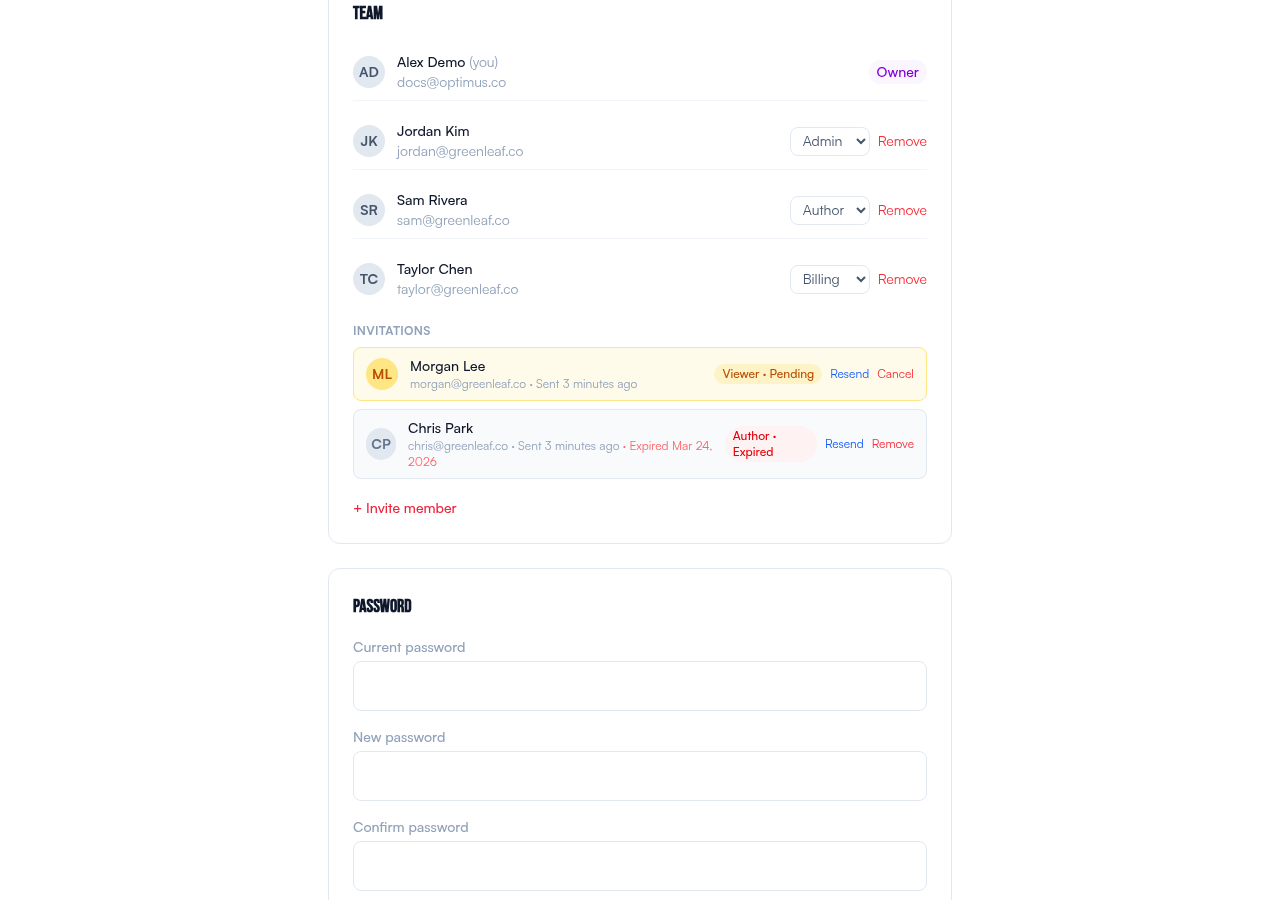The image size is (1280, 900).
Task: Click the New password input box
Action: [x=639, y=776]
